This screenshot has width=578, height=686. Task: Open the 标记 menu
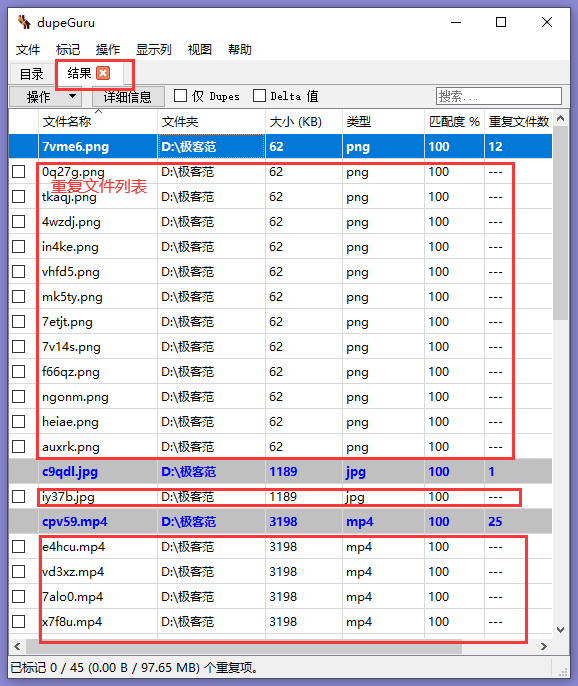tap(68, 49)
